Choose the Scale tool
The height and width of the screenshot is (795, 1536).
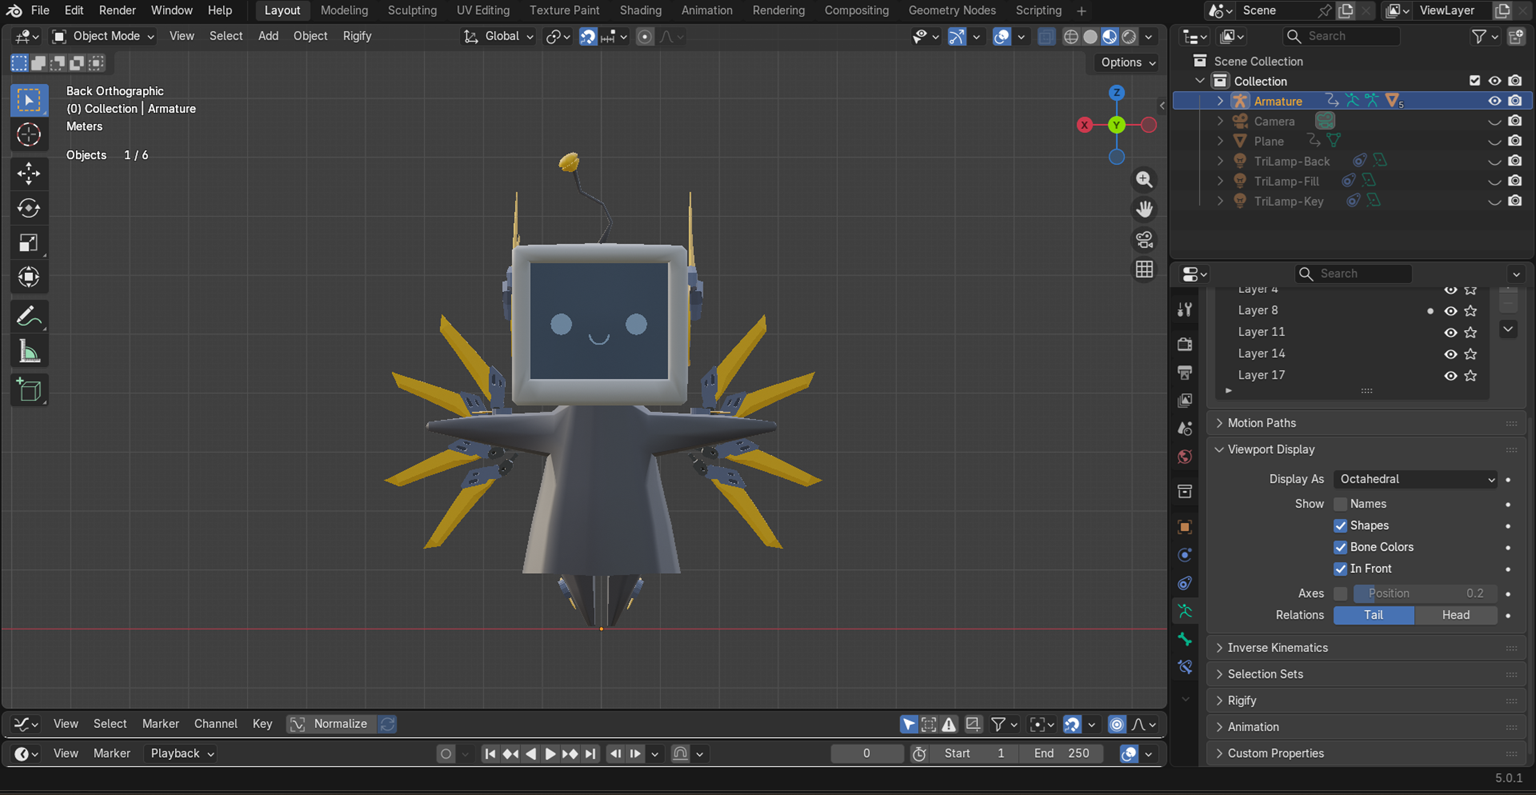click(x=28, y=243)
